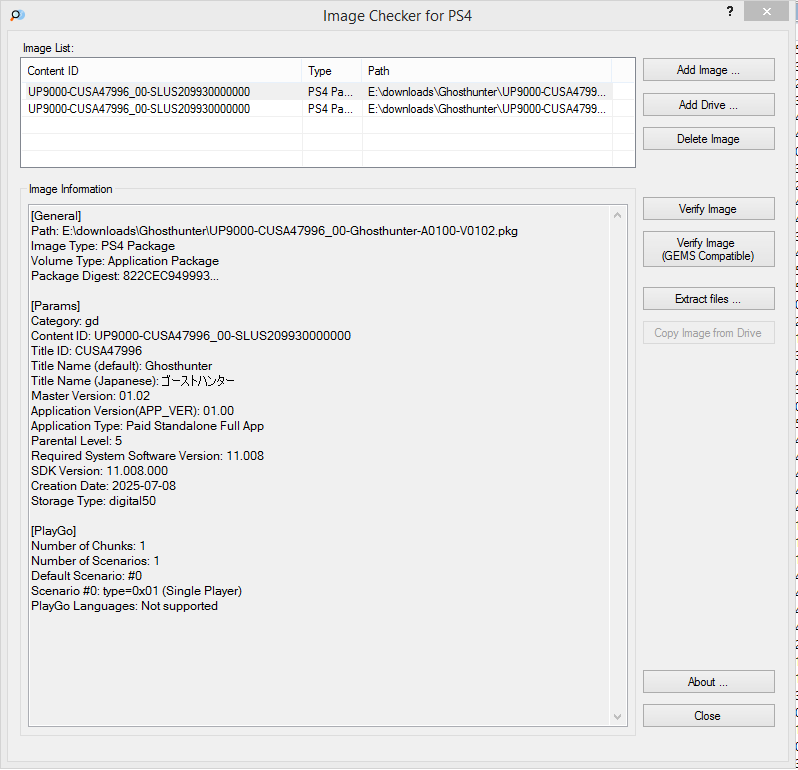Select the second image row in the list
This screenshot has height=770, width=798.
point(328,109)
